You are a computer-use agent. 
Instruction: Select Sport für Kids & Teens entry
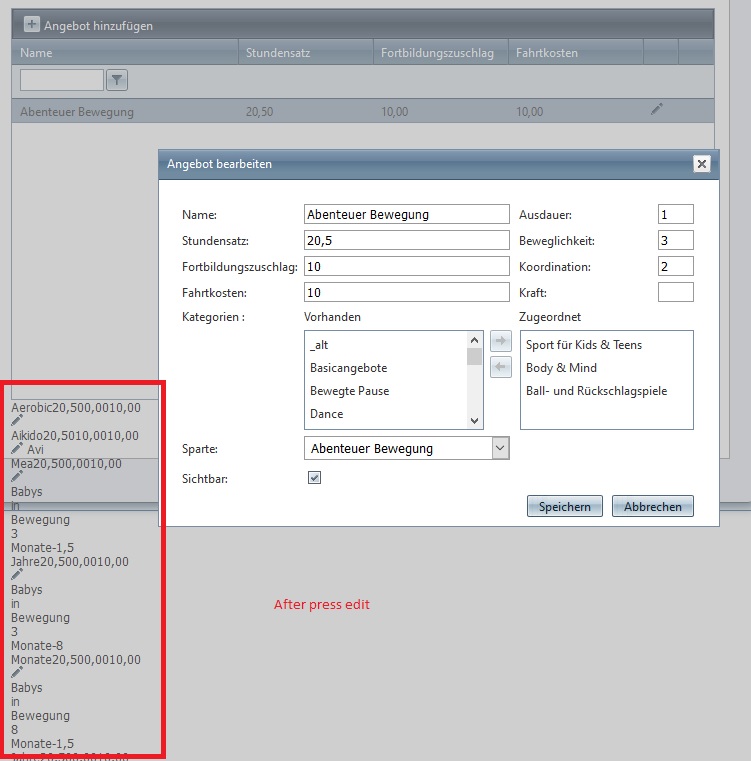[x=584, y=345]
